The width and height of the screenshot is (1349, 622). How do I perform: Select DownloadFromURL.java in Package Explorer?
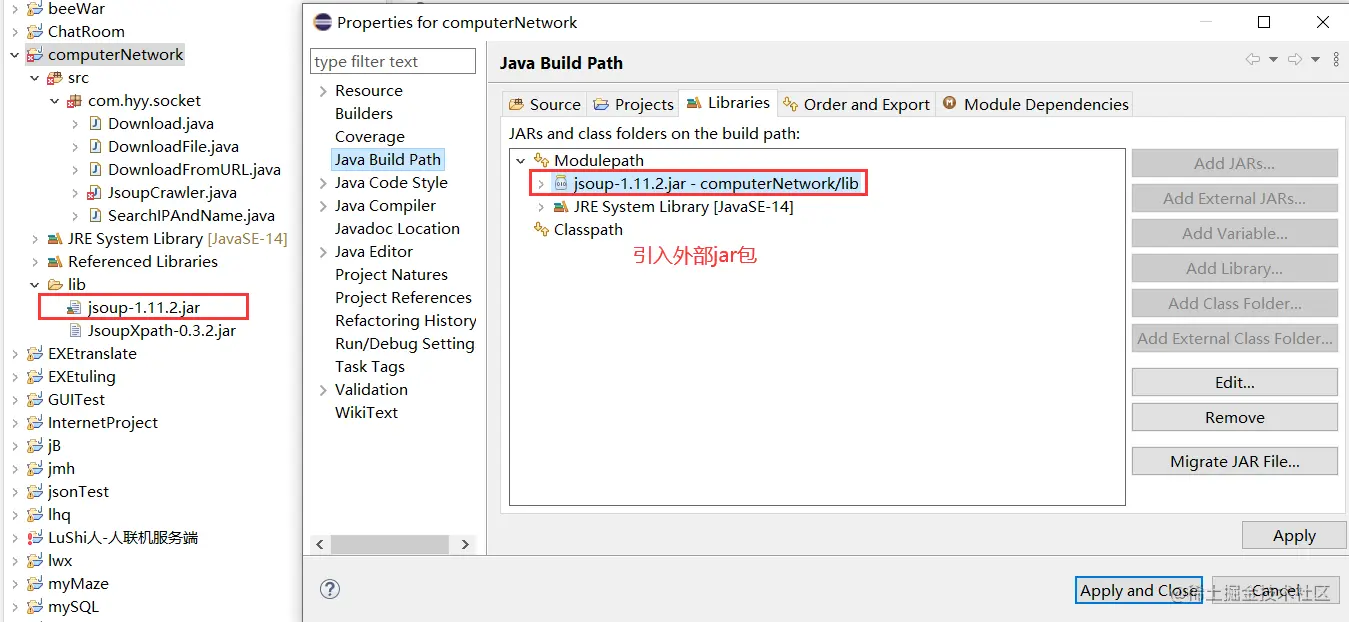(x=194, y=170)
